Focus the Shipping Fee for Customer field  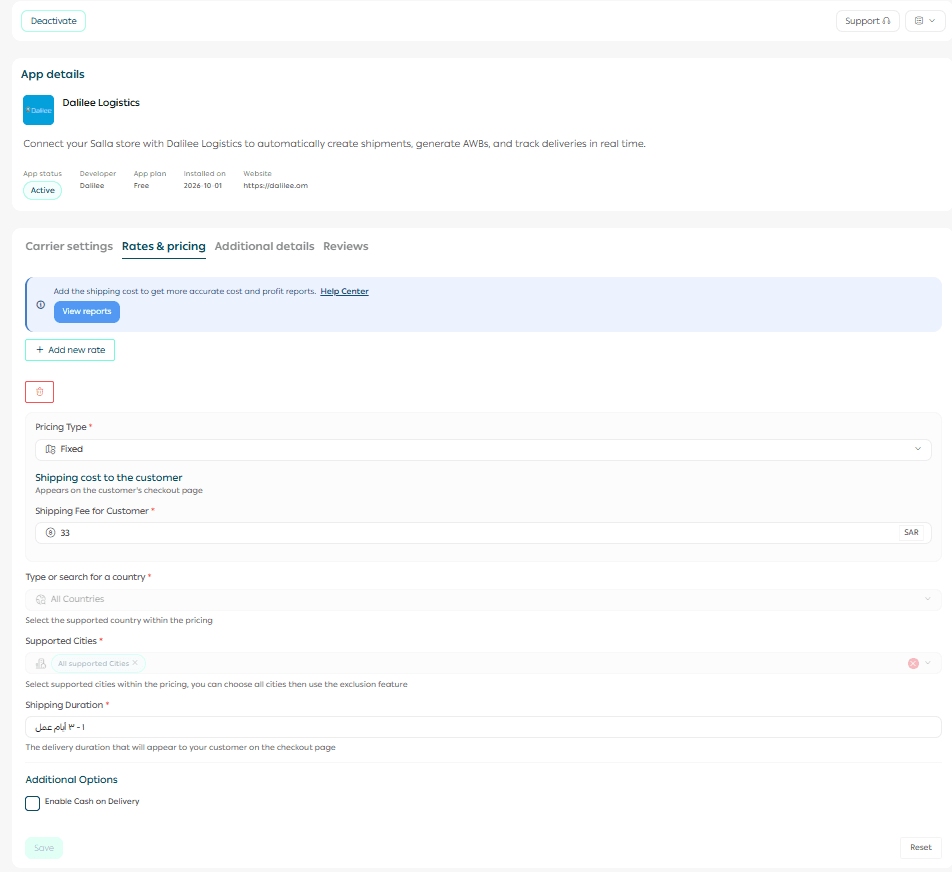(x=483, y=533)
